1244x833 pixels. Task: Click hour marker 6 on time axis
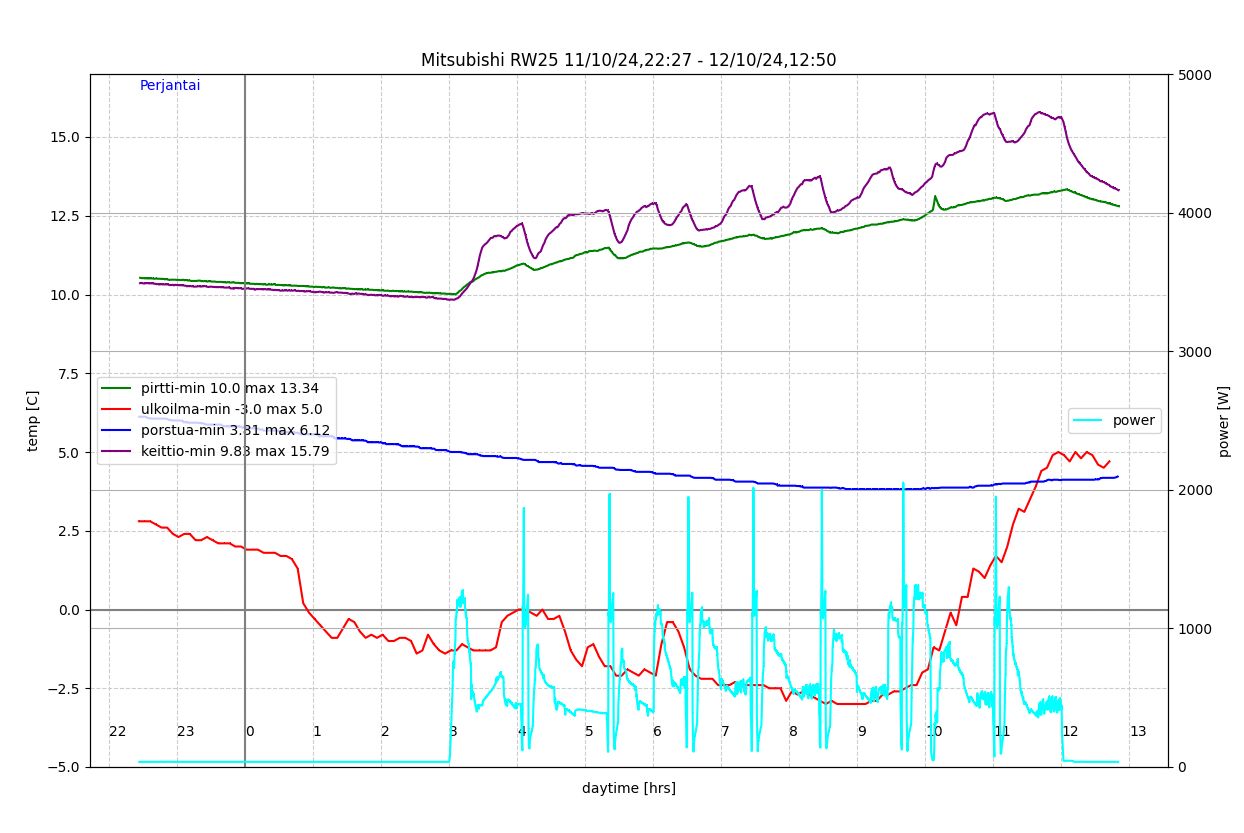click(657, 732)
